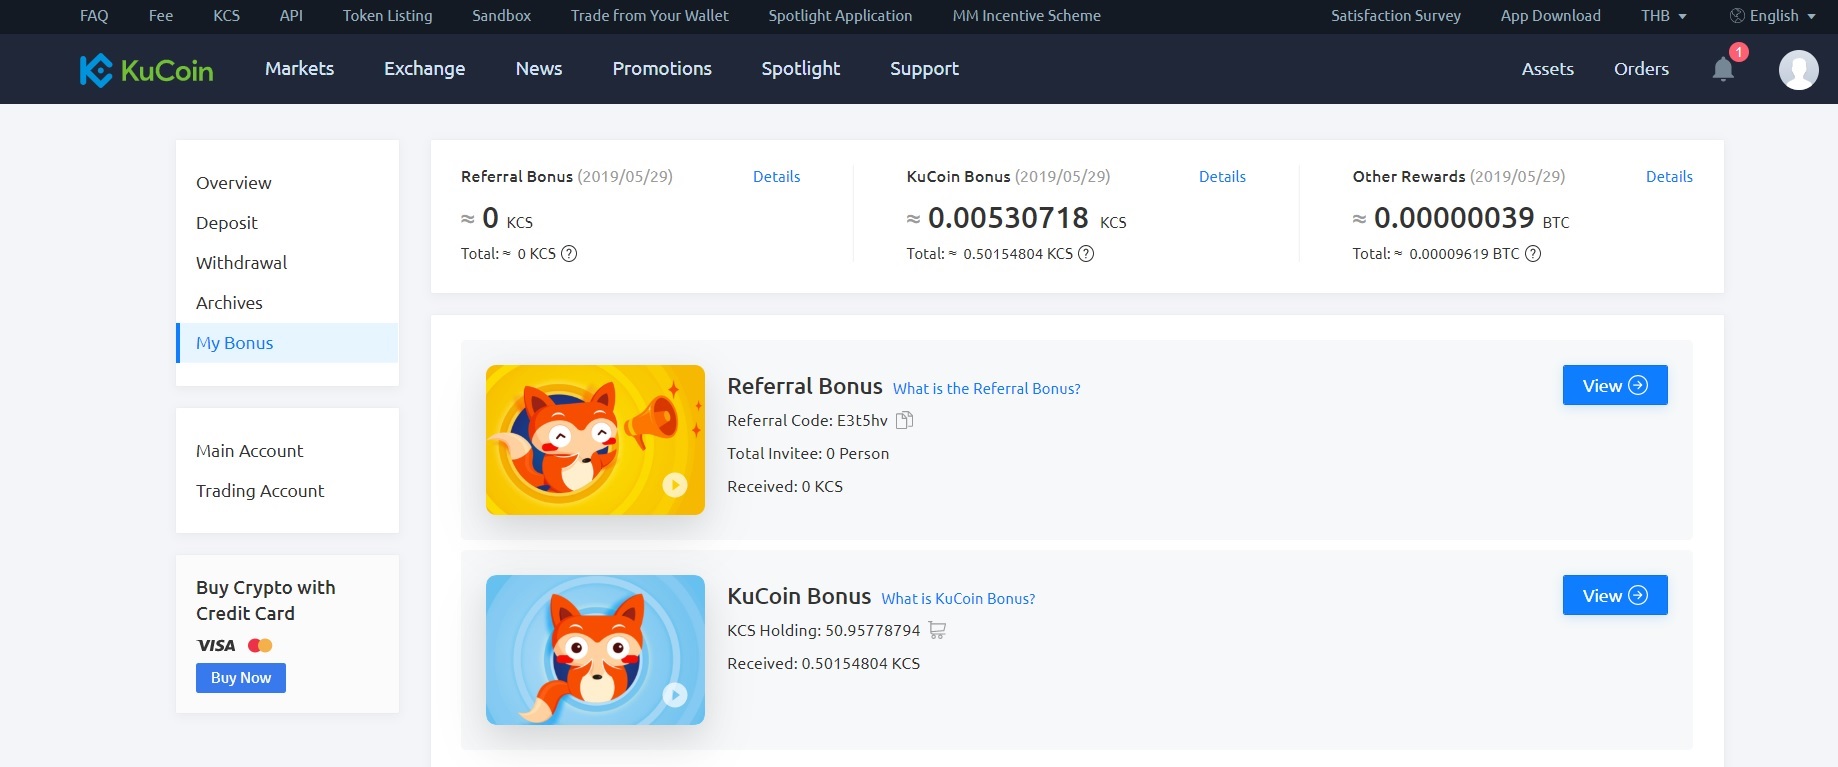Open MM Incentive Scheme link
This screenshot has width=1838, height=767.
1027,16
